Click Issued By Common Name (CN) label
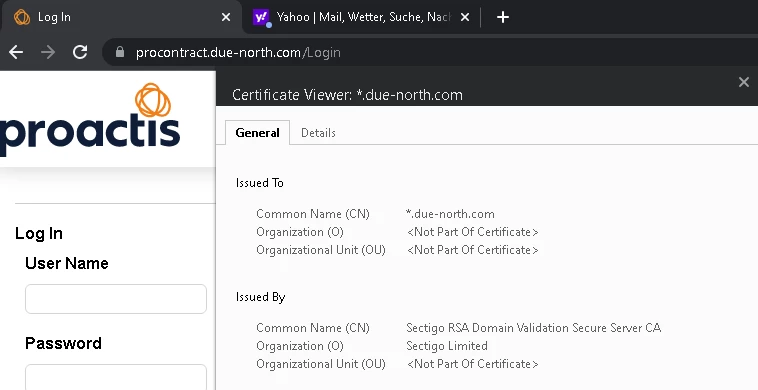758x390 pixels. pyautogui.click(x=313, y=328)
